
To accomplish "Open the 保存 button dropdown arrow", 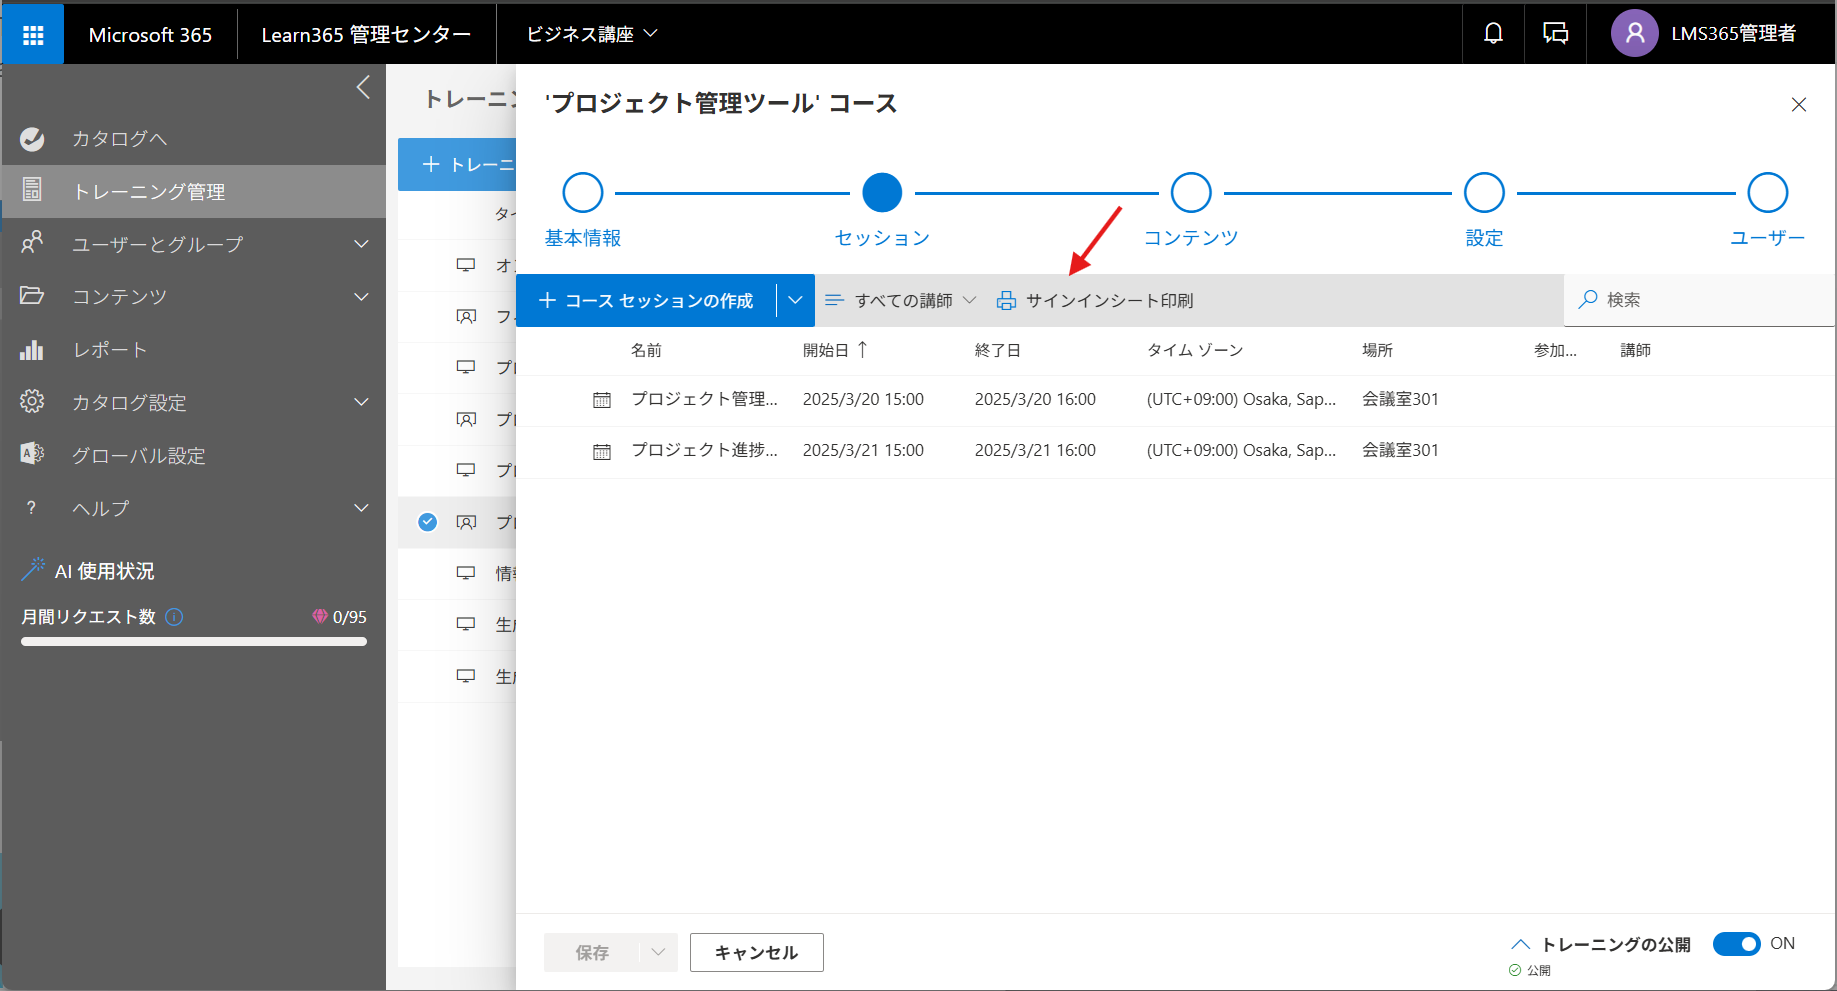I will (658, 952).
